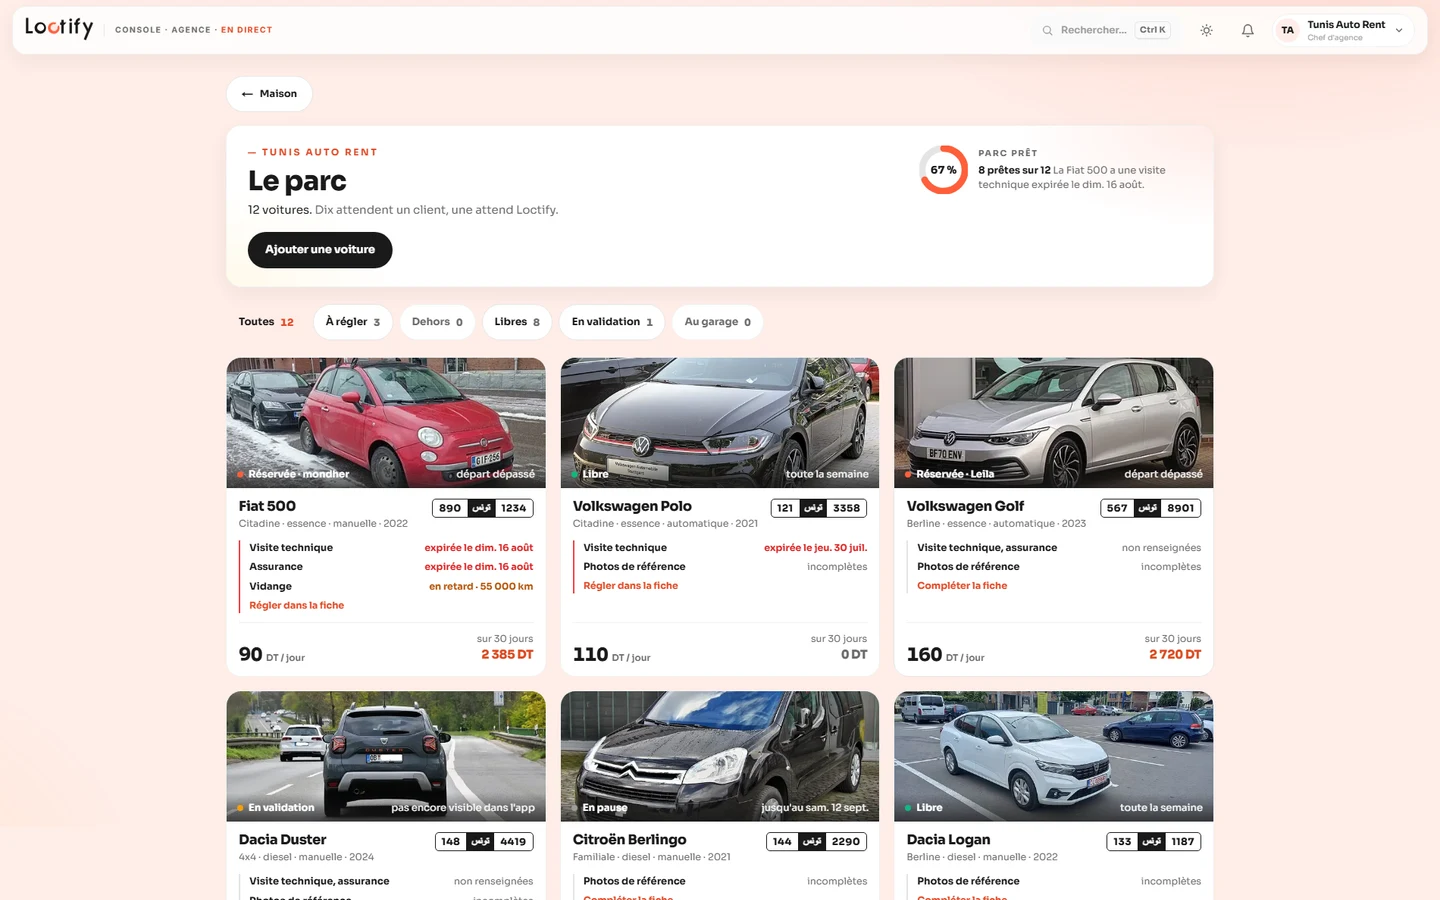Viewport: 1440px width, 900px height.
Task: Expand the Tunis Auto Rent account menu
Action: pyautogui.click(x=1345, y=30)
